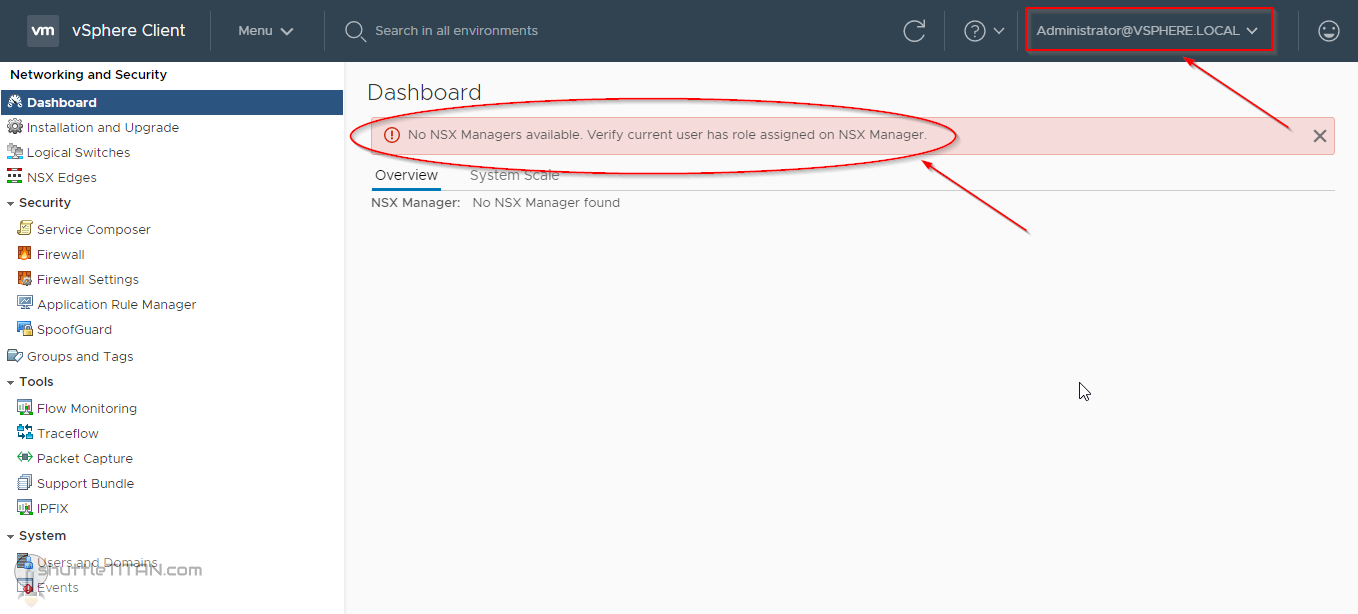Screen dimensions: 1358x614
Task: Collapse the Security section
Action: [10, 203]
